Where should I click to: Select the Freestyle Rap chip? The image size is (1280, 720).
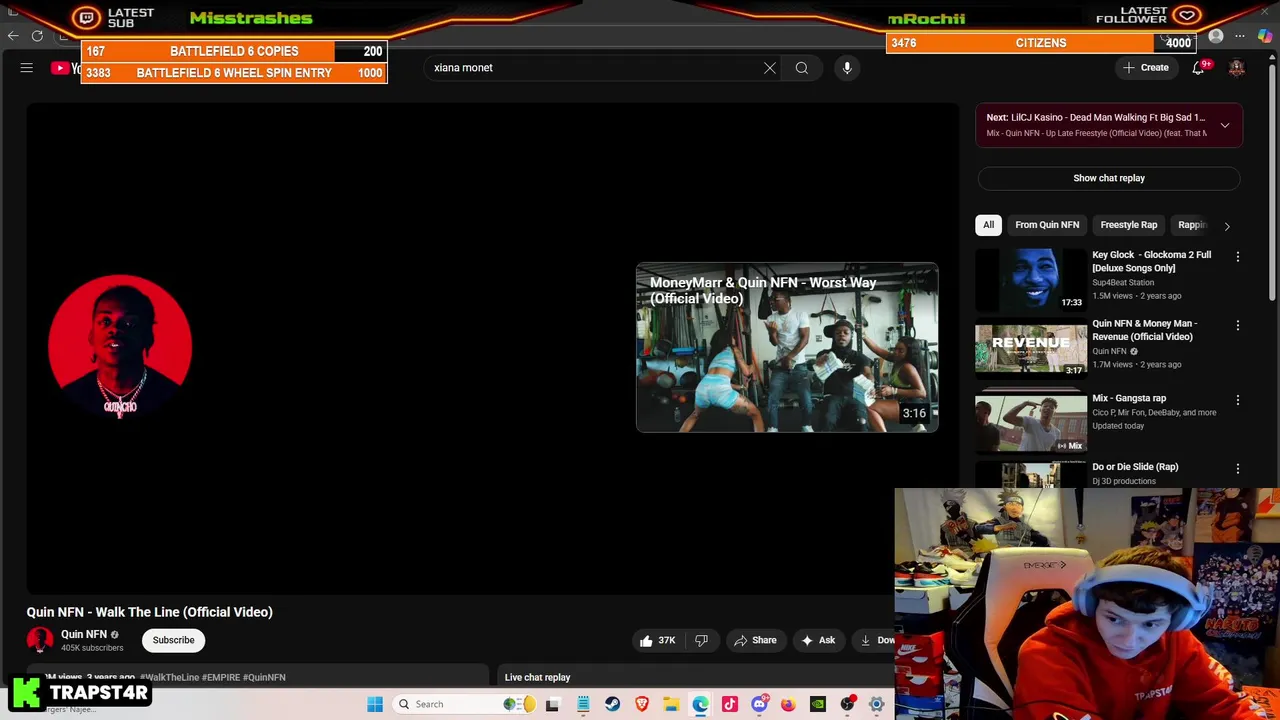1129,225
